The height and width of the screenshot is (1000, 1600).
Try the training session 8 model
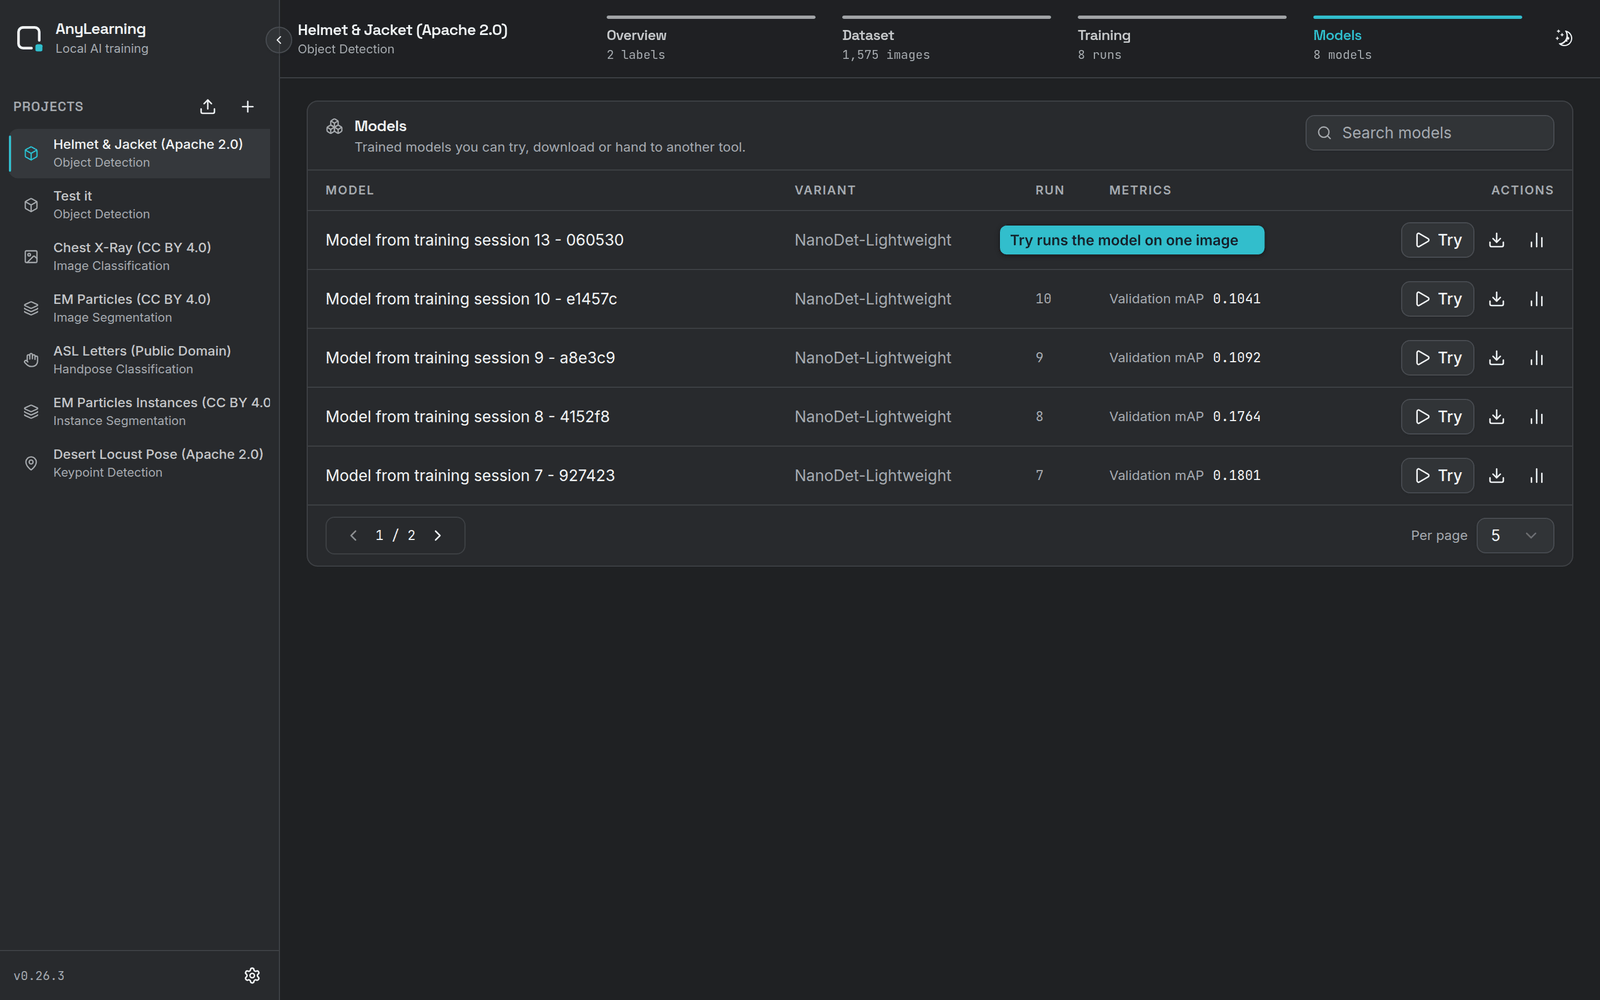point(1437,417)
